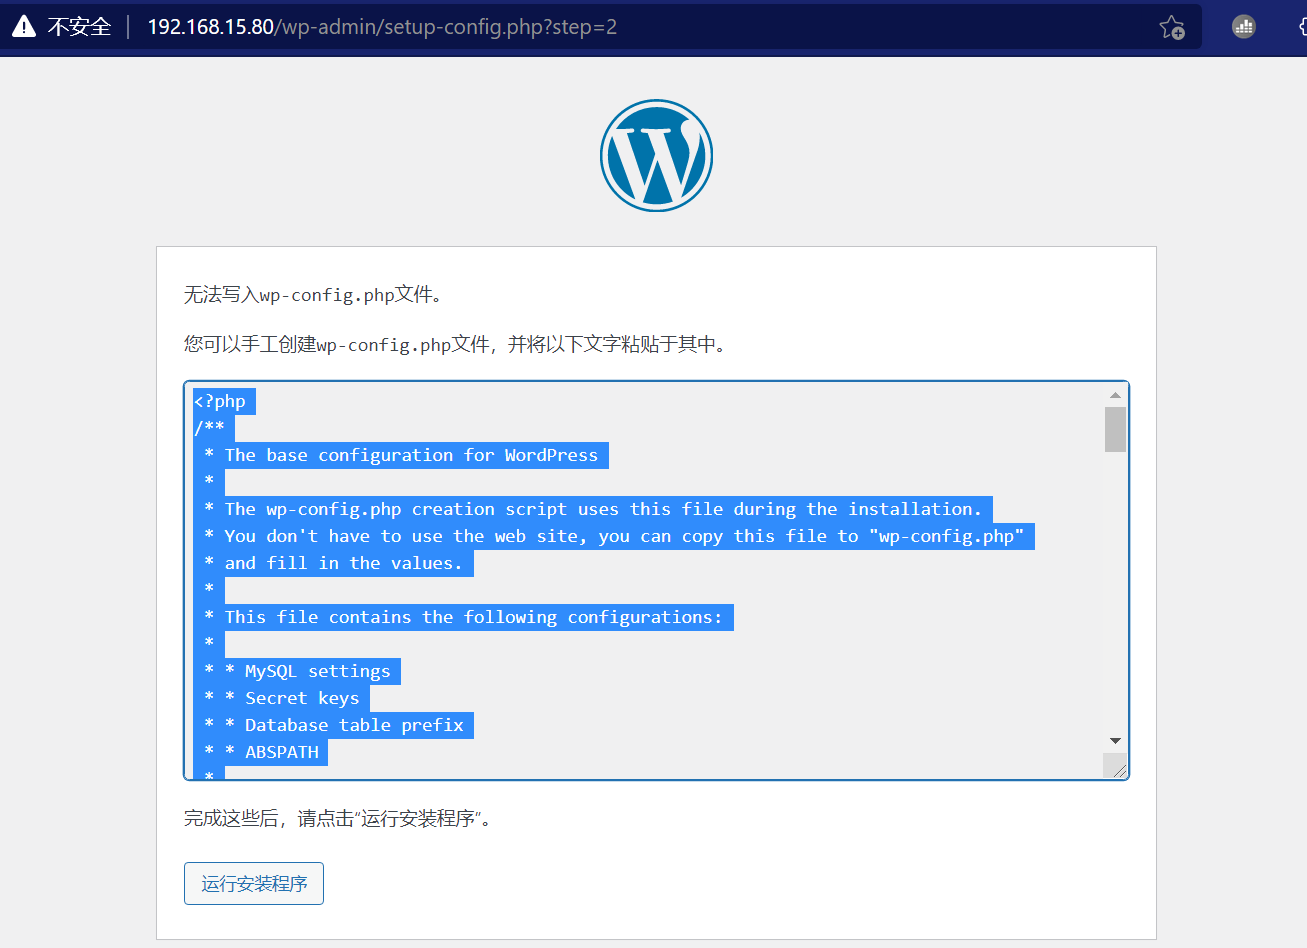
Task: Open the round extension icon in toolbar
Action: (1243, 27)
